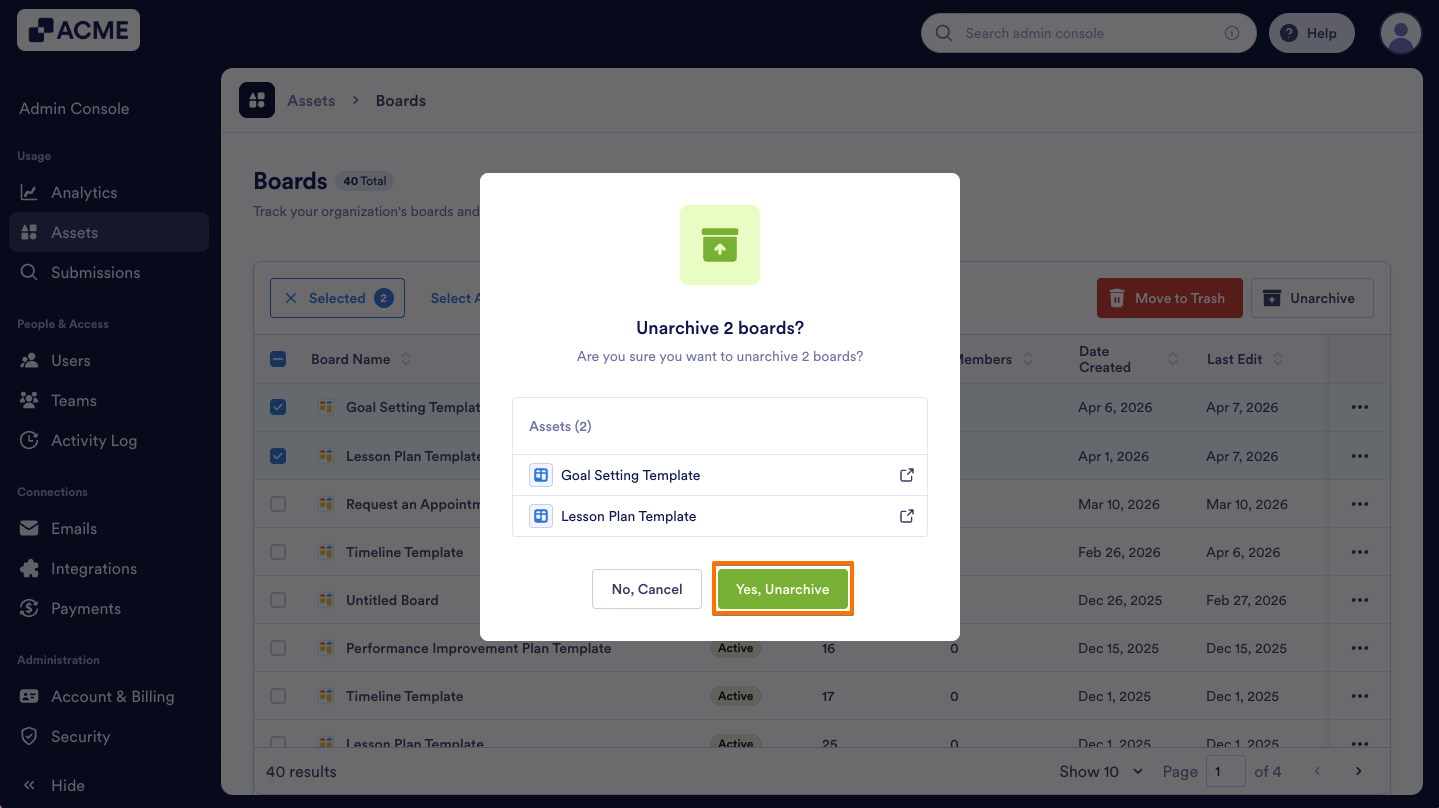Open the Users section
Viewport: 1439px width, 808px height.
click(71, 360)
